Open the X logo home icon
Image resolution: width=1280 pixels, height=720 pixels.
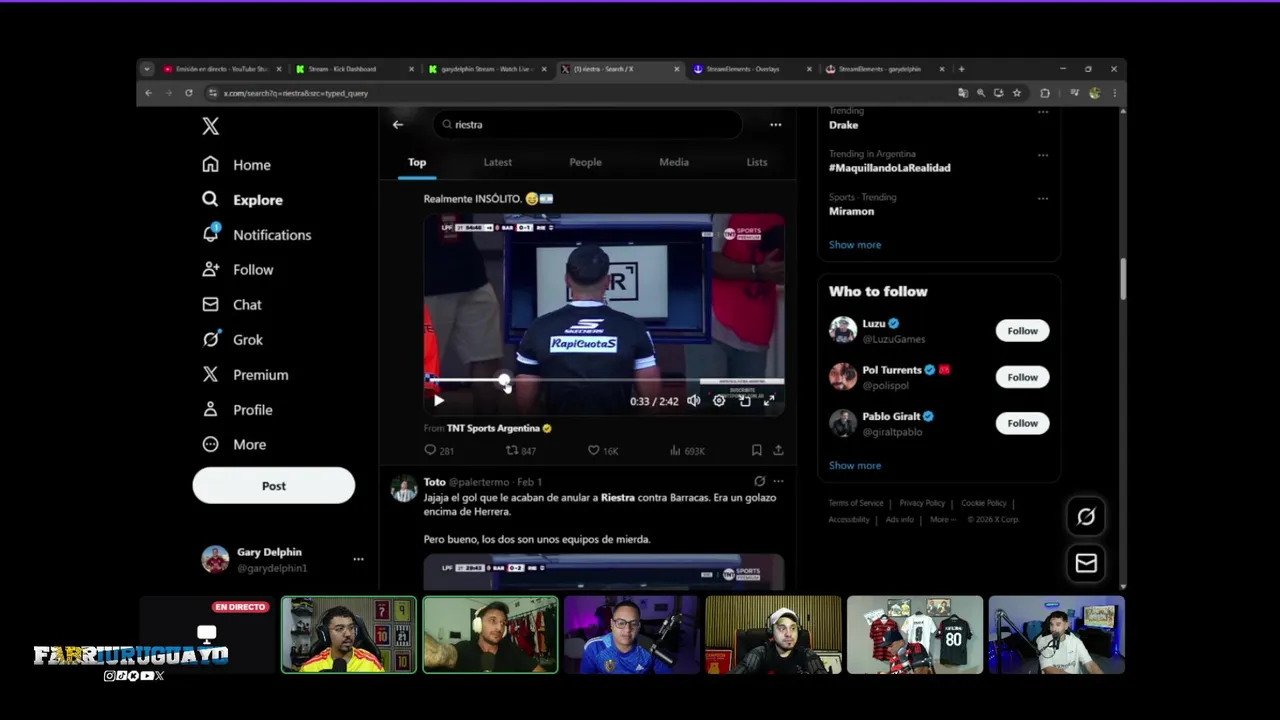tap(210, 126)
